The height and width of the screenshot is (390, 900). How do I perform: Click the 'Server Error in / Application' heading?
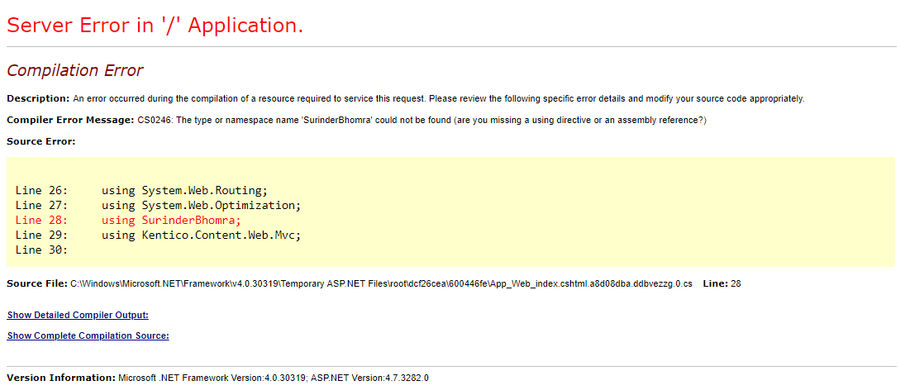[x=155, y=25]
